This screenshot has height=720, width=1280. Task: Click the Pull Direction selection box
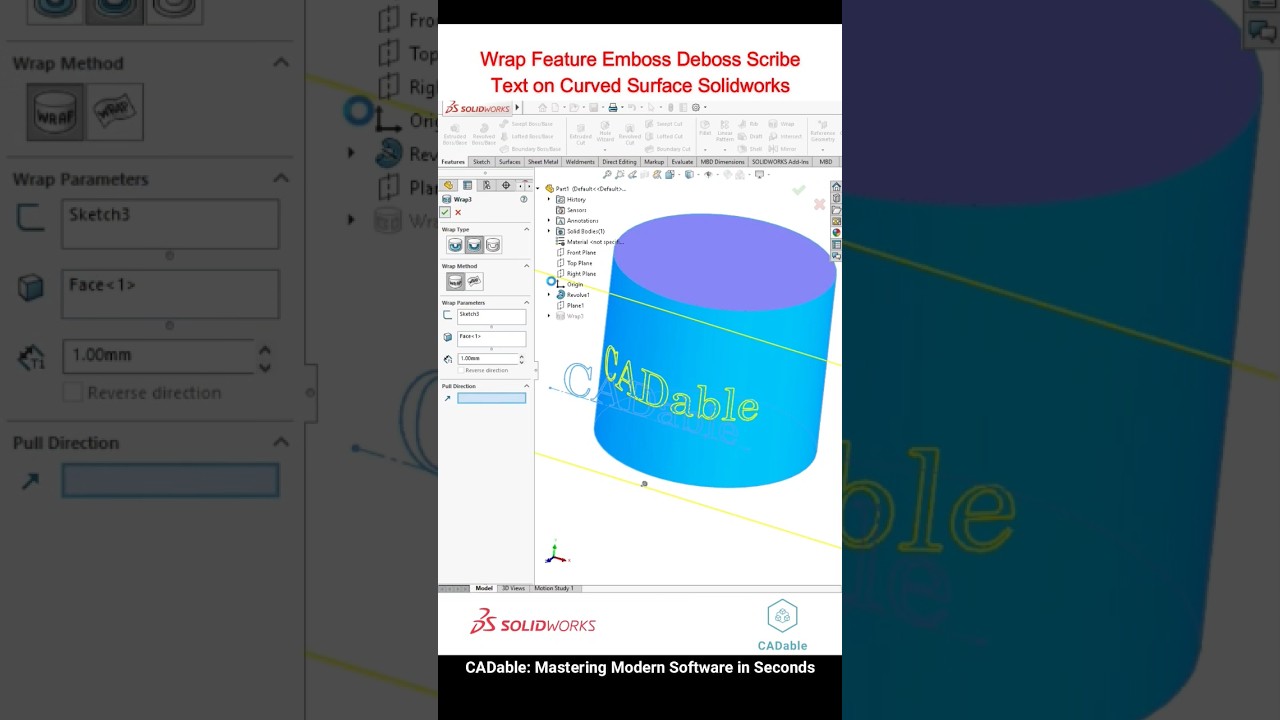pyautogui.click(x=491, y=398)
